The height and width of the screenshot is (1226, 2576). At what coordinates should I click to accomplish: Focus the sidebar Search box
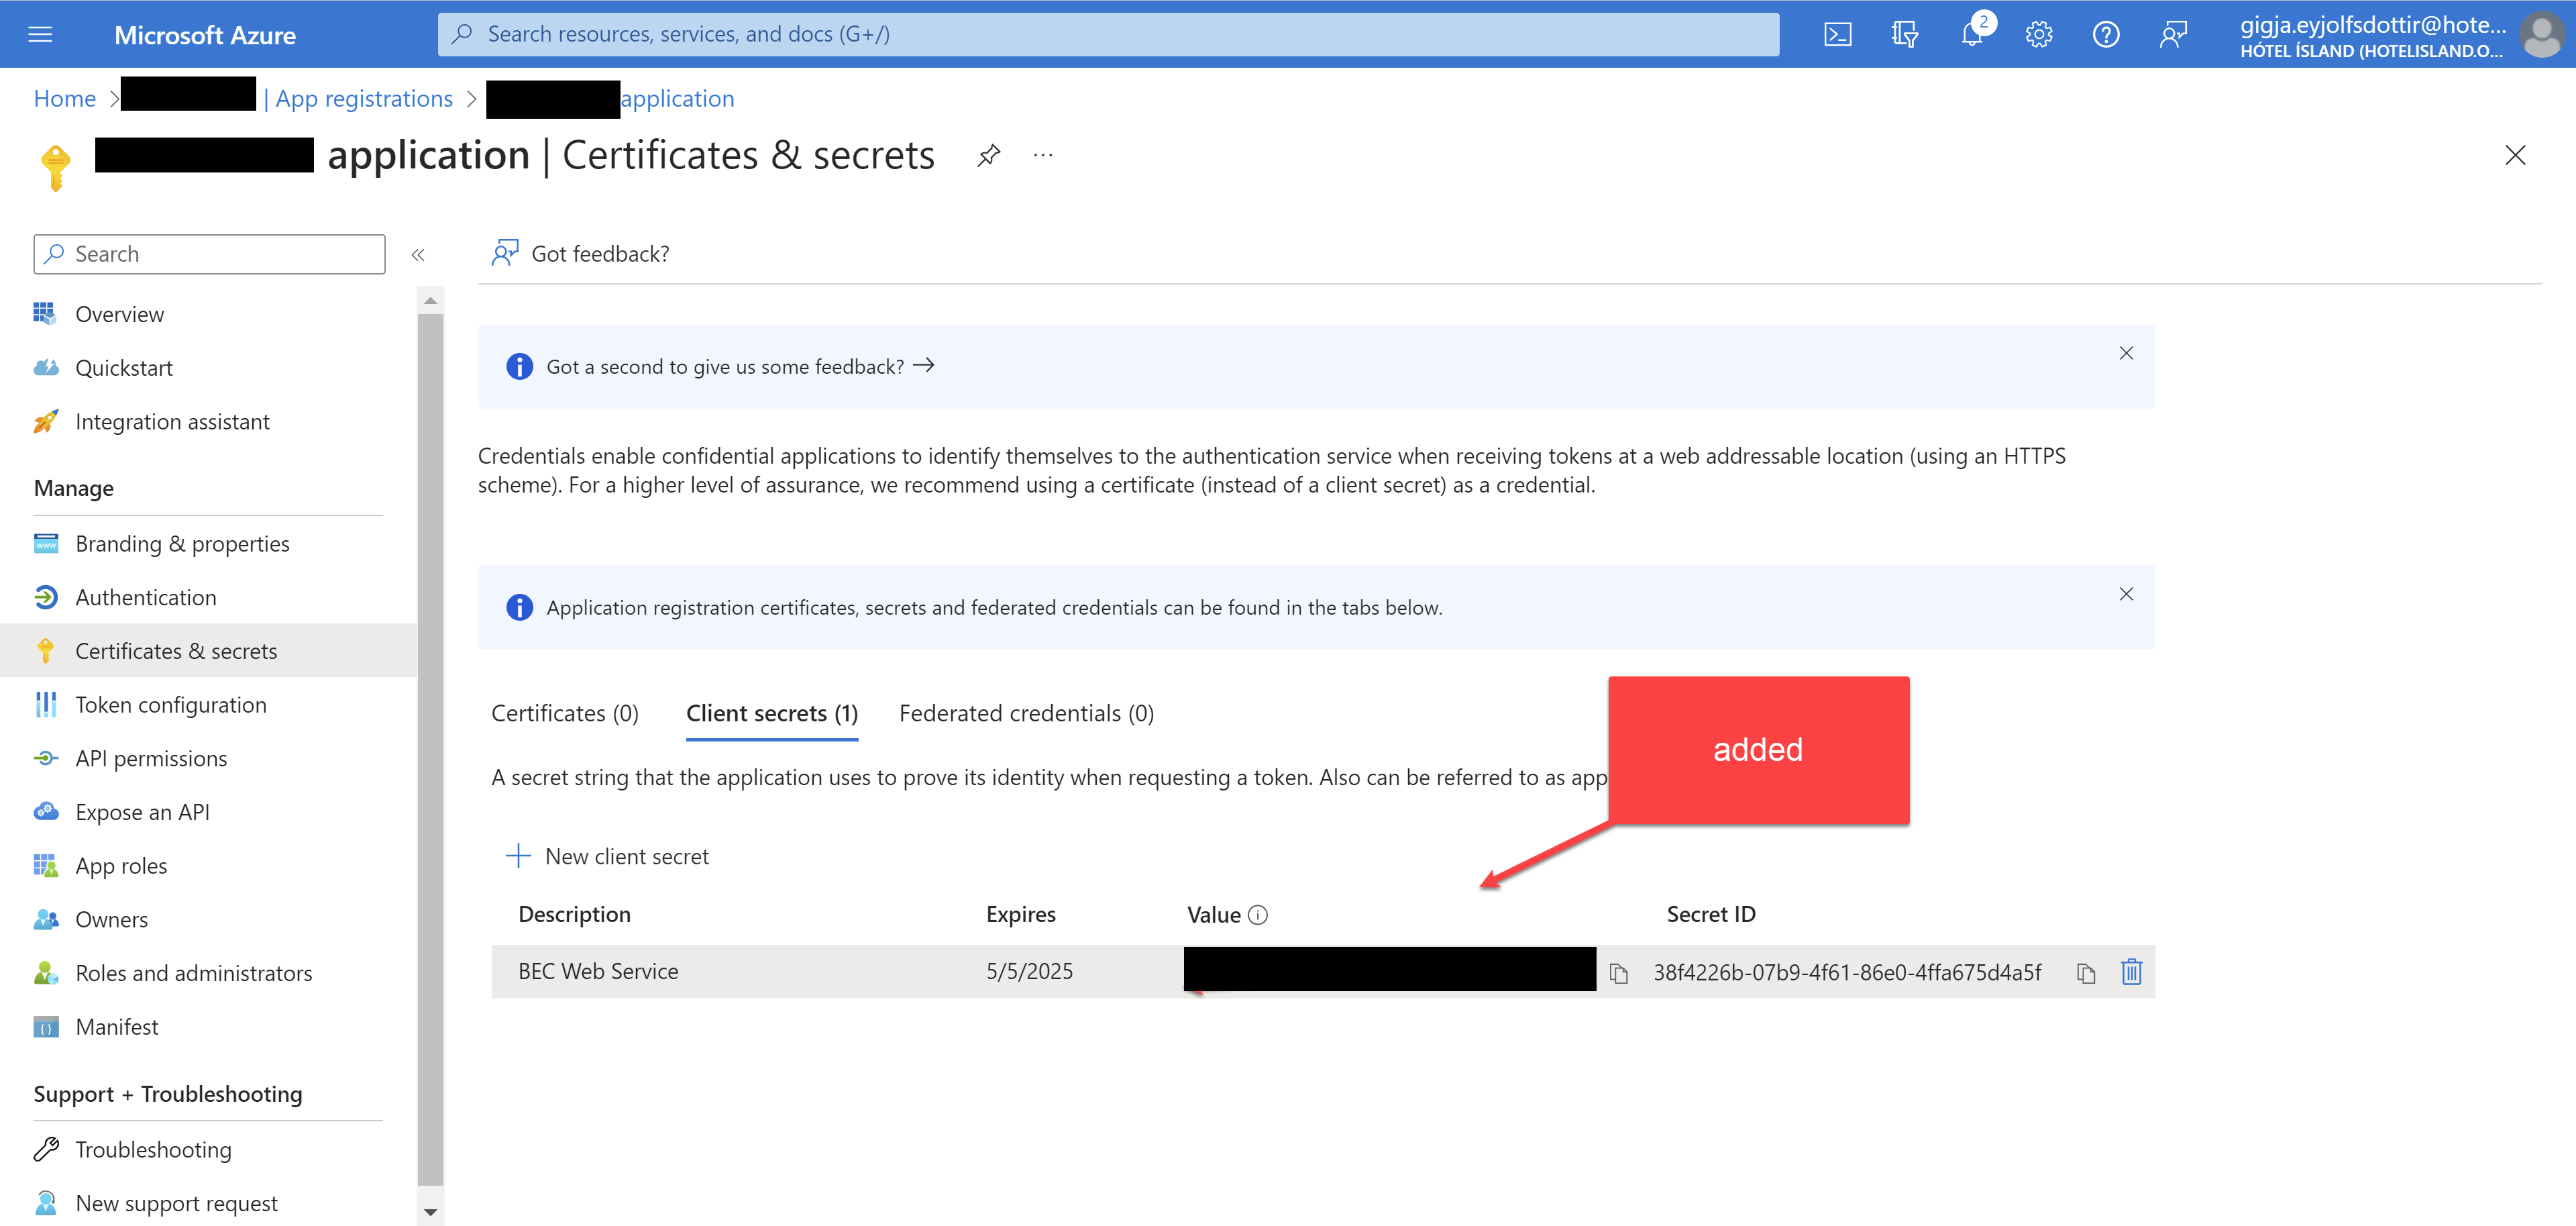coord(210,254)
